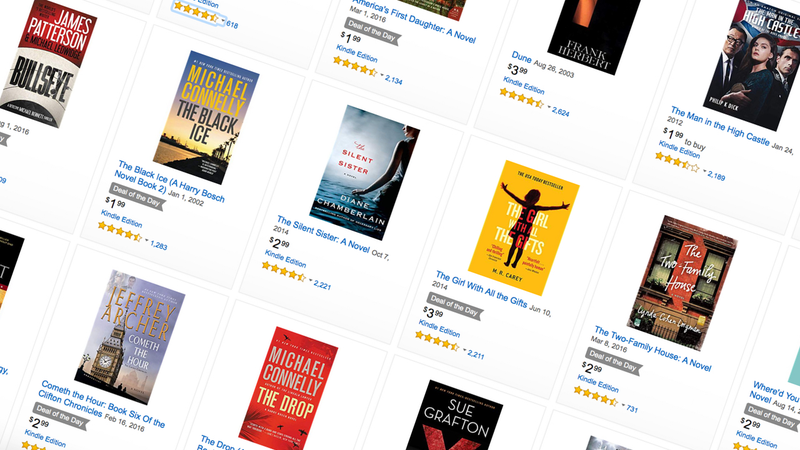Click Kindle Edition link under The Girl With All the Gifts
The image size is (800, 450).
coord(439,328)
